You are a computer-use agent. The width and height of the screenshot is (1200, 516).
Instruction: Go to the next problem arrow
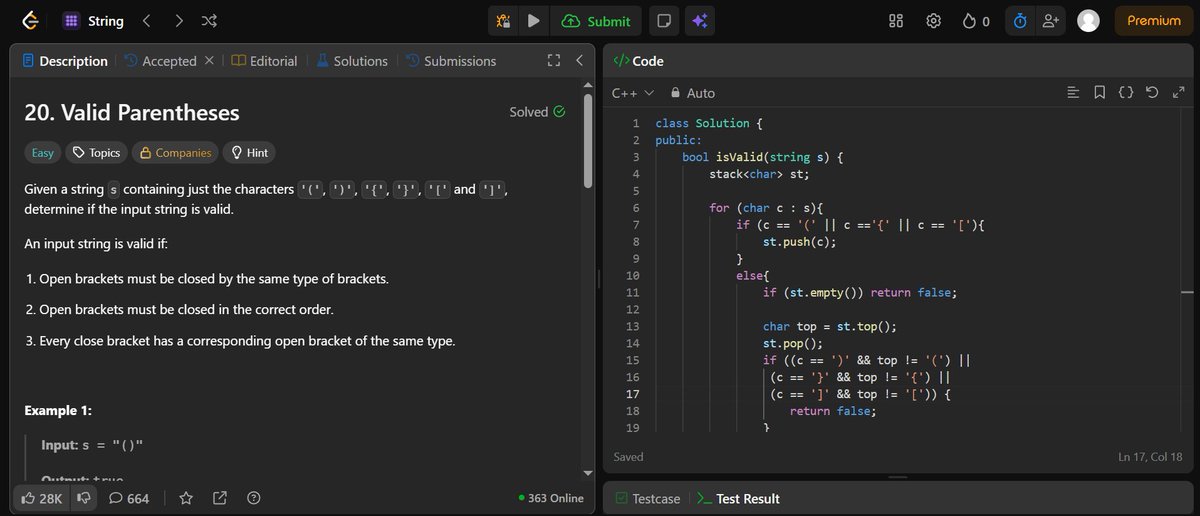click(x=178, y=21)
